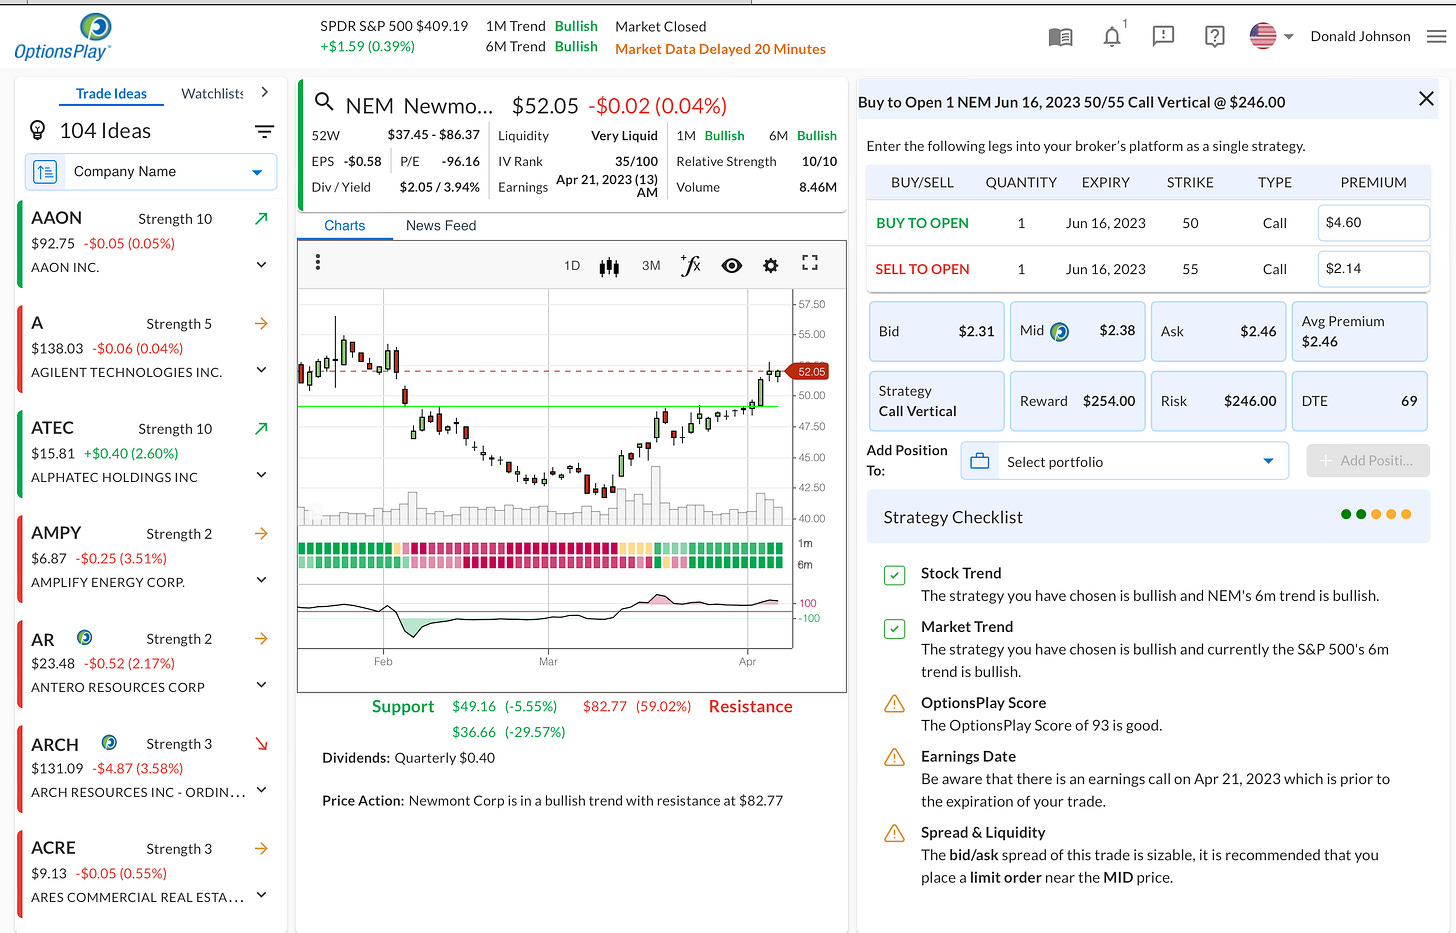Select the Charts tab
This screenshot has width=1456, height=933.
coord(344,226)
